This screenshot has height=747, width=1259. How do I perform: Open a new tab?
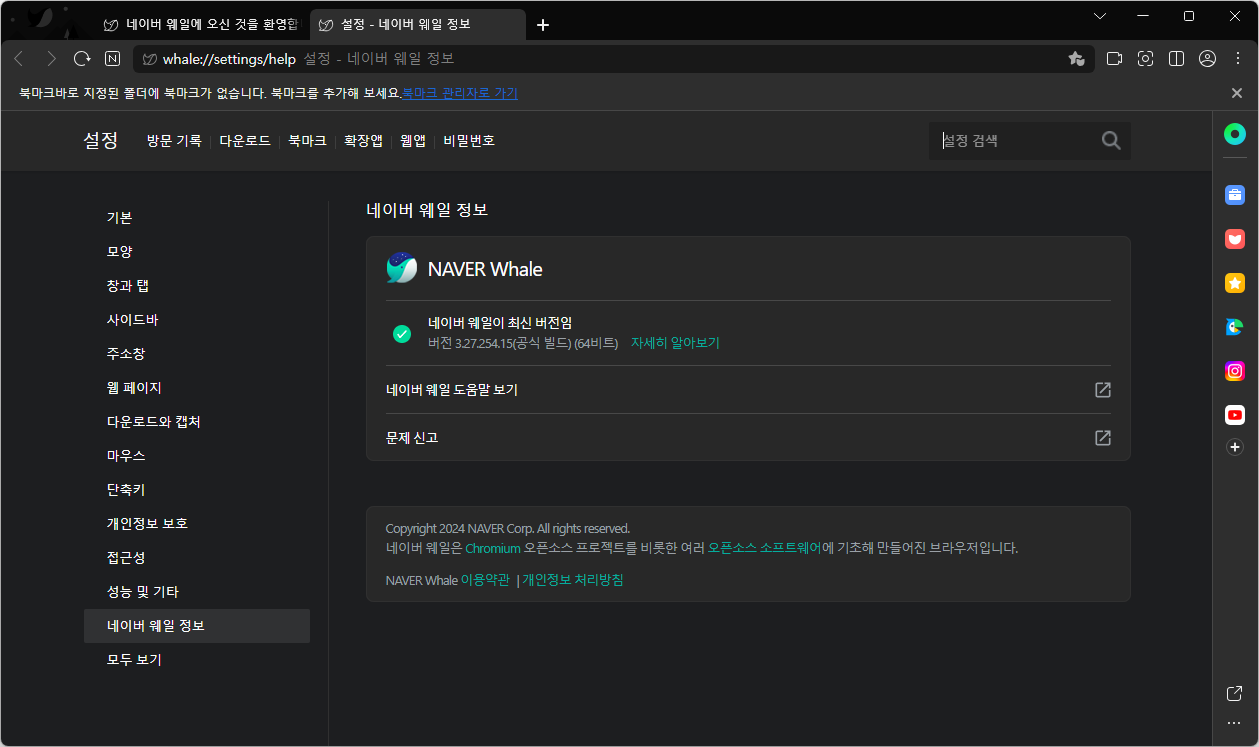click(543, 25)
